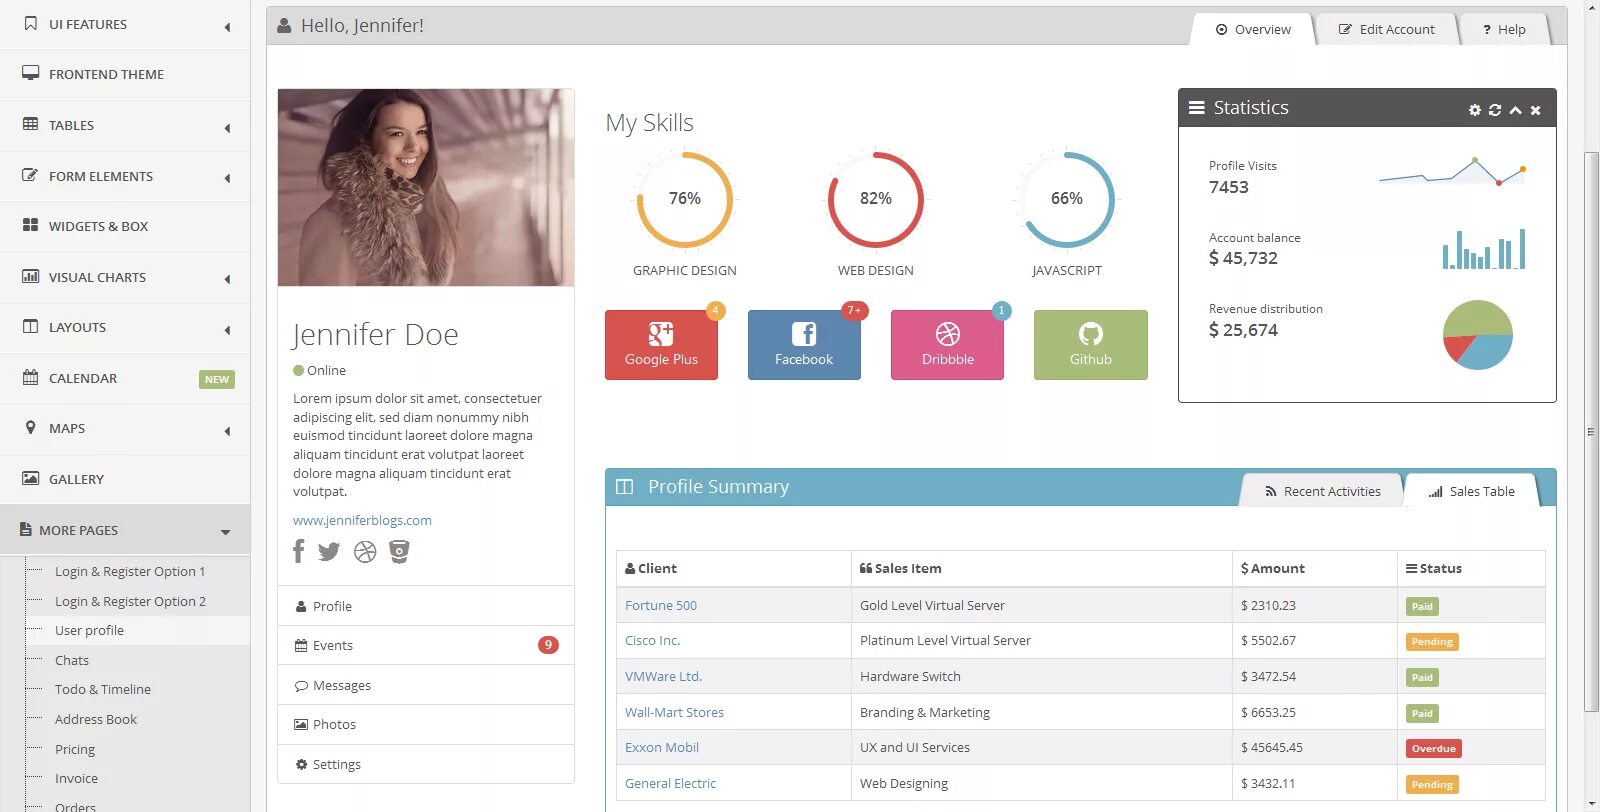Screen dimensions: 1600x812
Task: Click the Facebook tile button
Action: (x=804, y=345)
